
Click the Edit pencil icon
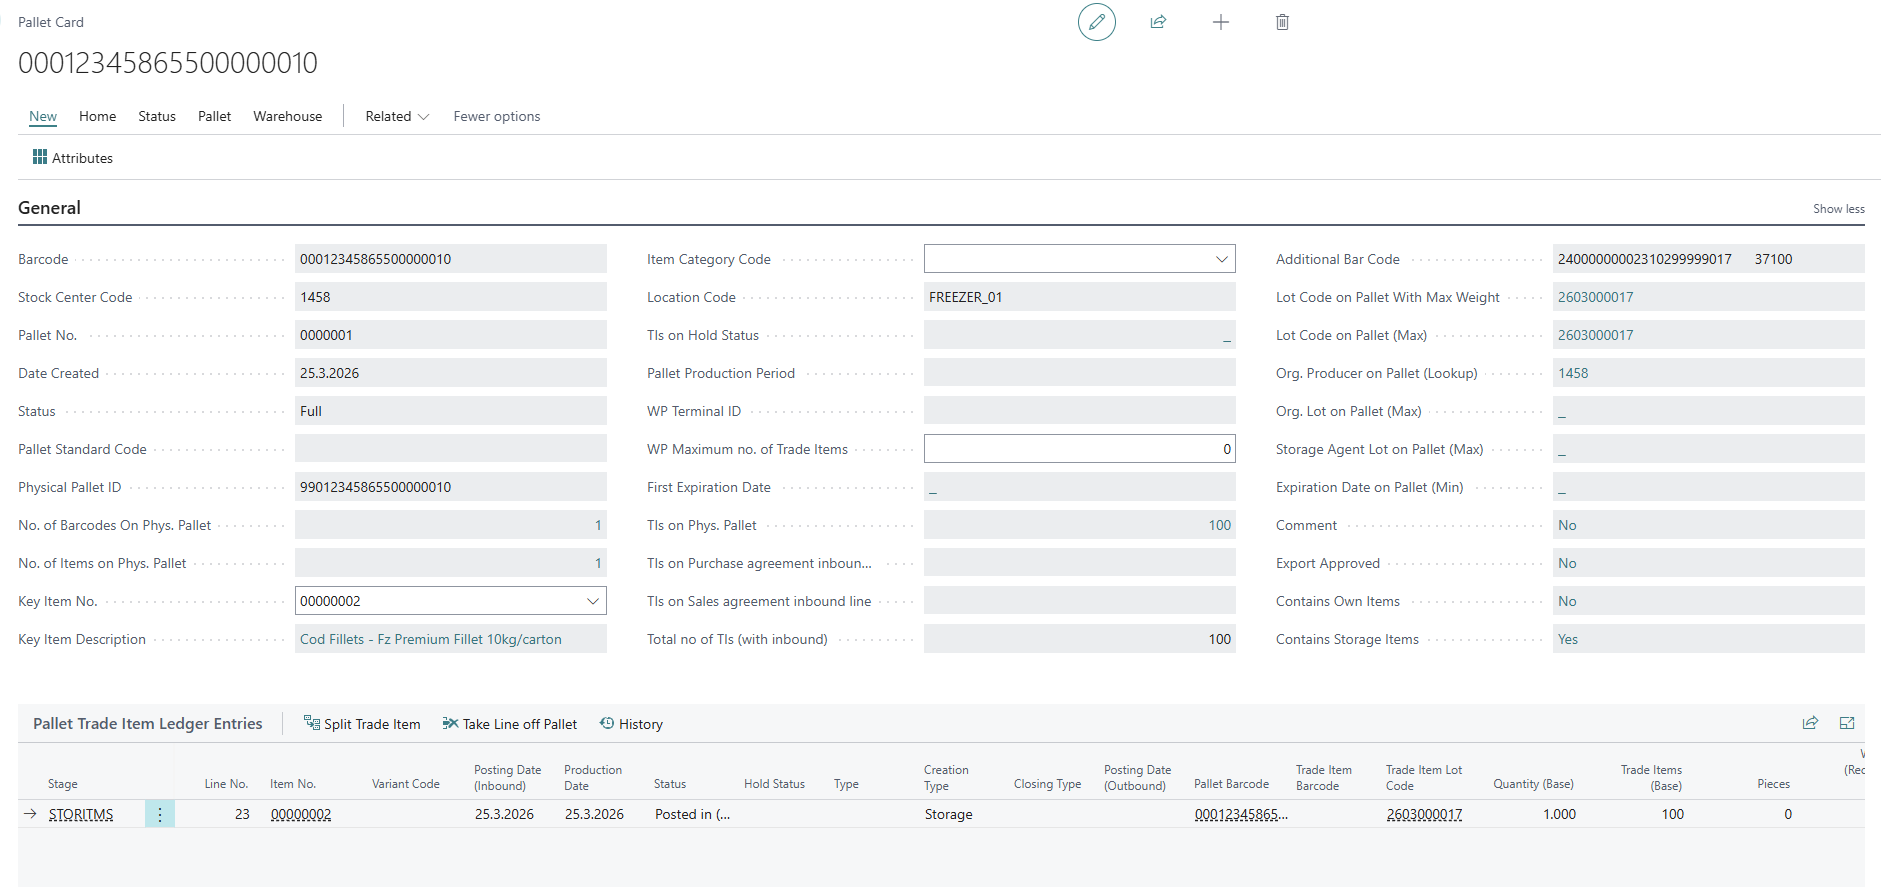(x=1097, y=22)
